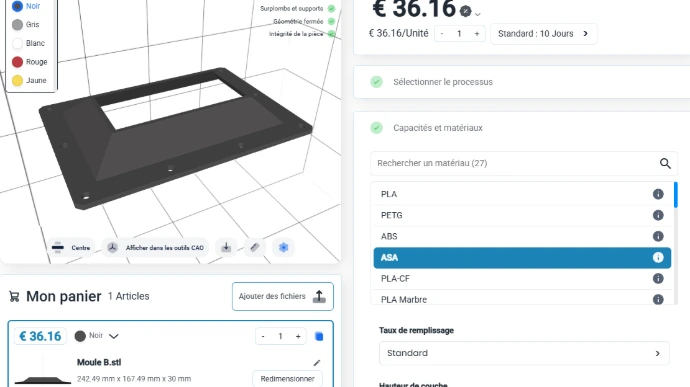Decrease unit quantity in price panel
Image resolution: width=690 pixels, height=387 pixels.
[x=442, y=34]
